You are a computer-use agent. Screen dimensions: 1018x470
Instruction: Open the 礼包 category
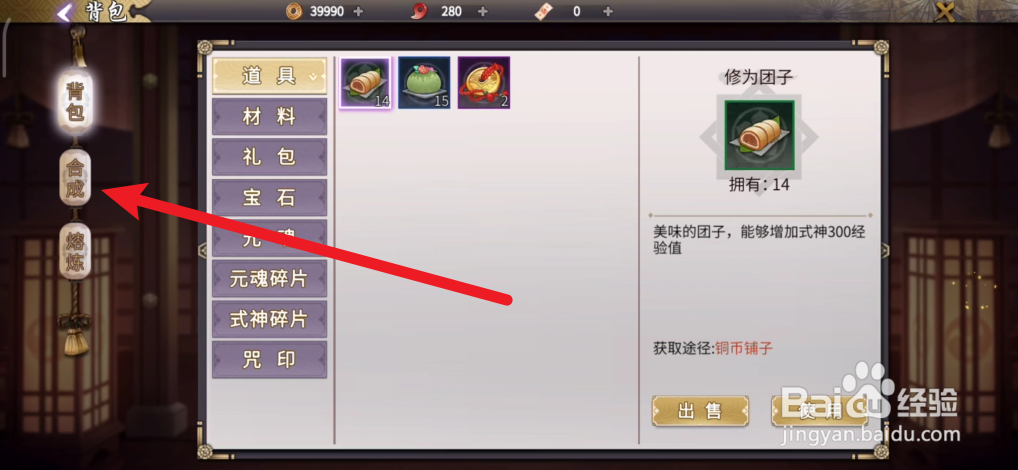point(269,157)
